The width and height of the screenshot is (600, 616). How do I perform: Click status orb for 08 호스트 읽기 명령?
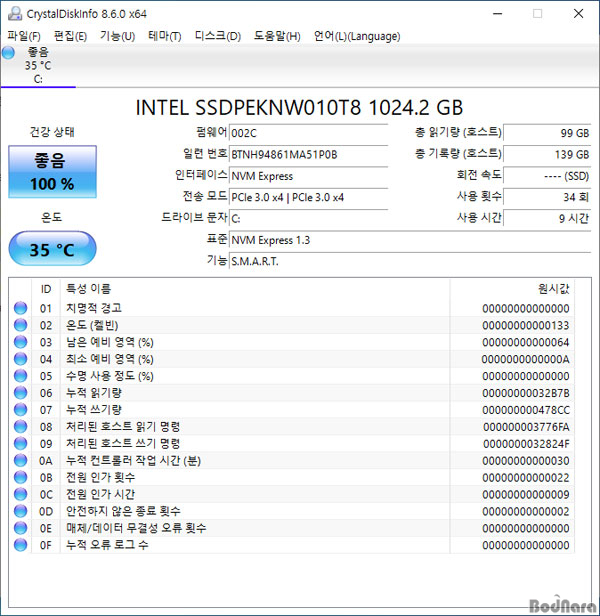point(20,426)
